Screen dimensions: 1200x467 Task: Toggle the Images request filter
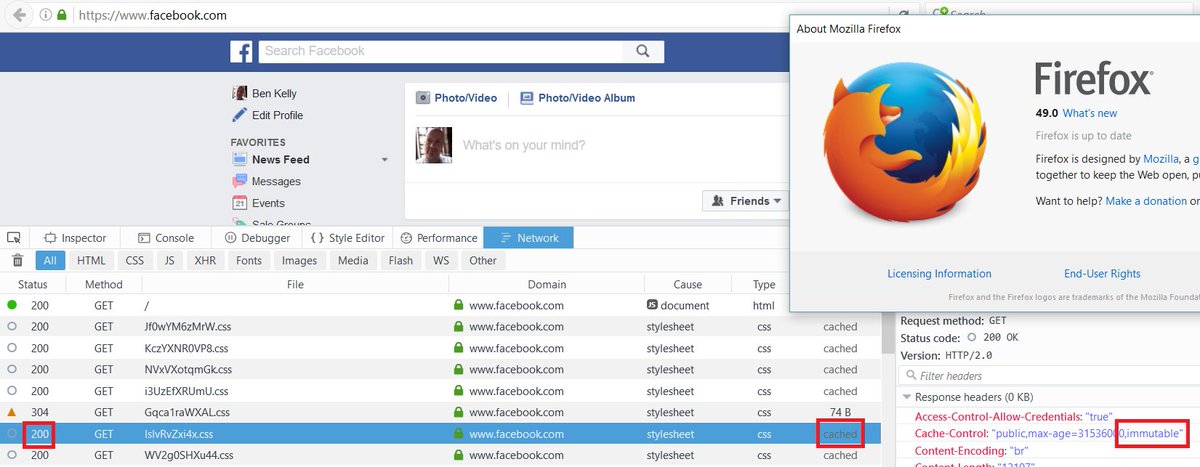299,260
